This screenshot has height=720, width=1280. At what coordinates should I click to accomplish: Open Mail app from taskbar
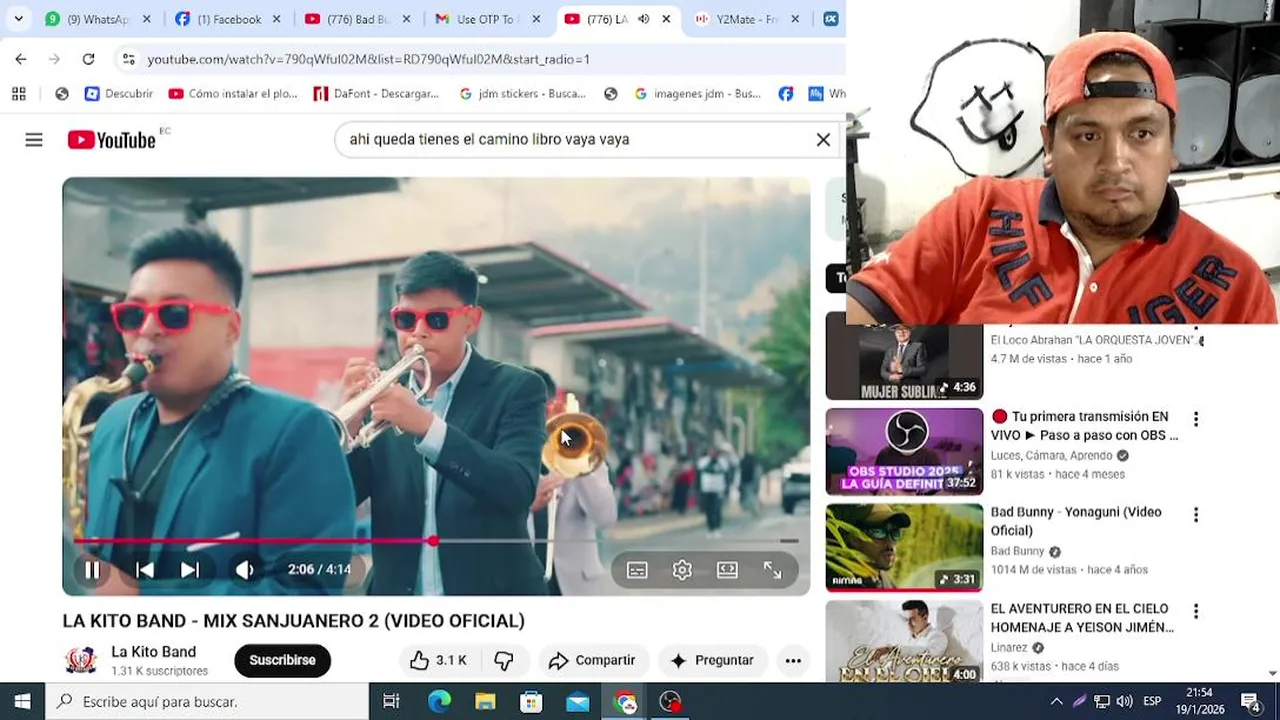click(577, 702)
